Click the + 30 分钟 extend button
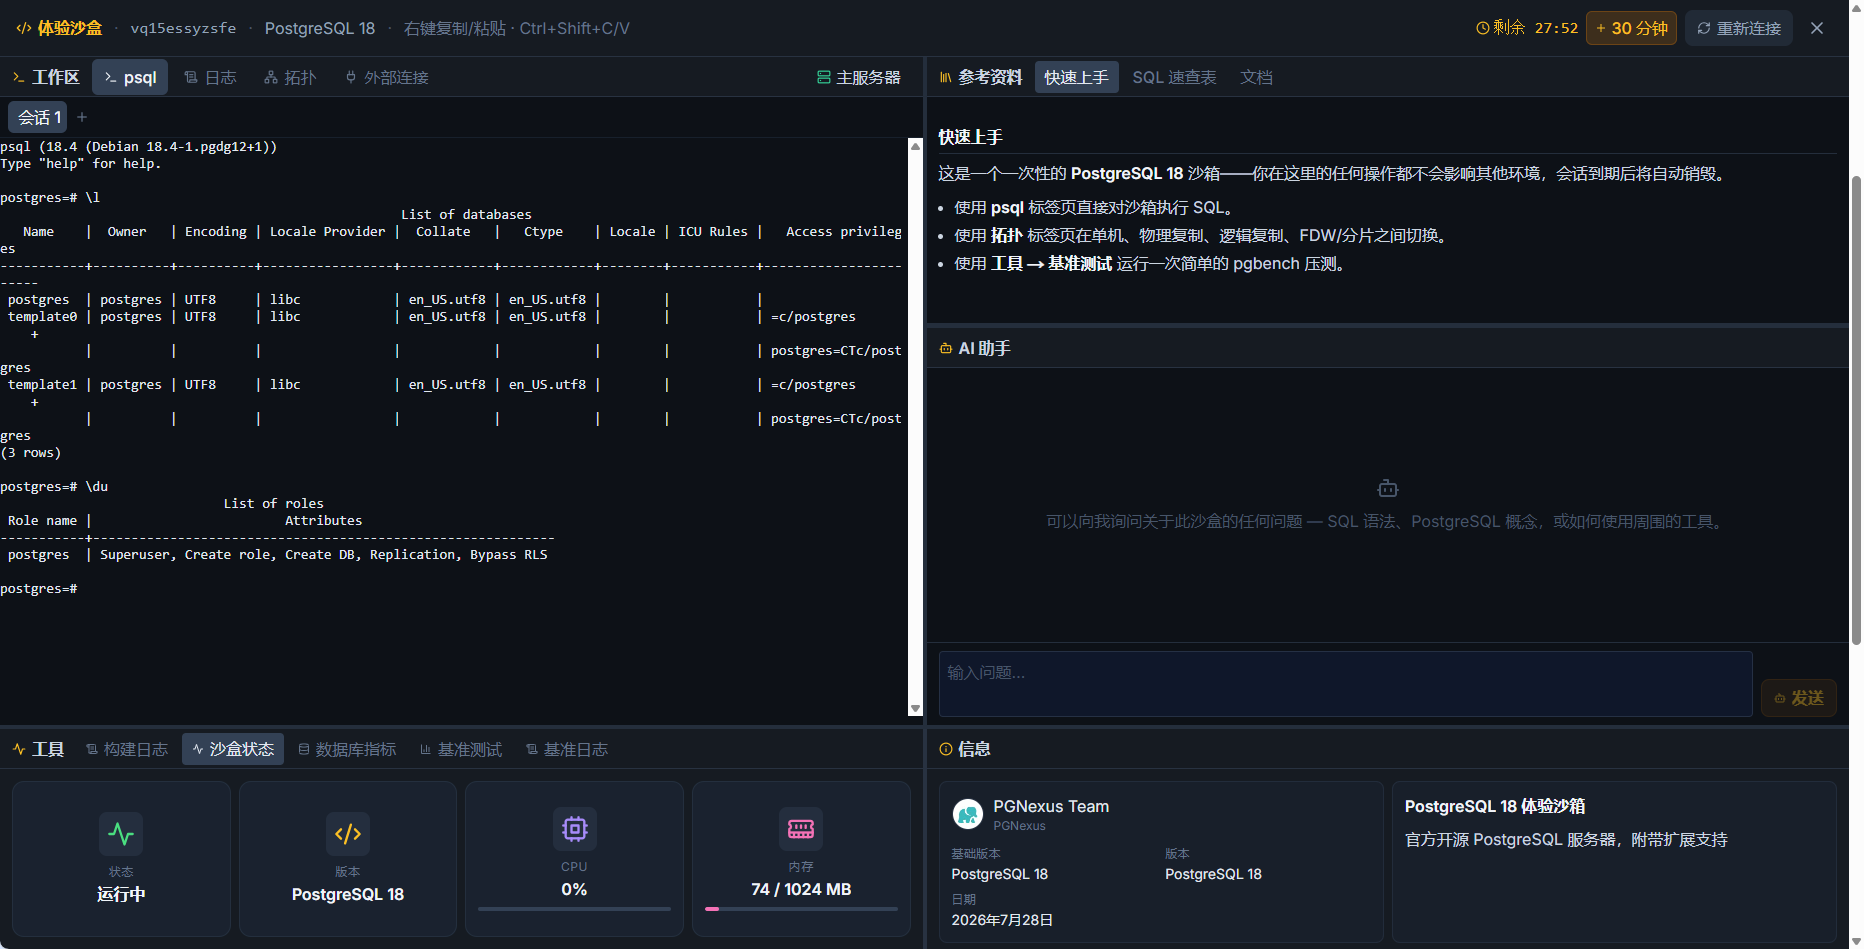 point(1631,28)
